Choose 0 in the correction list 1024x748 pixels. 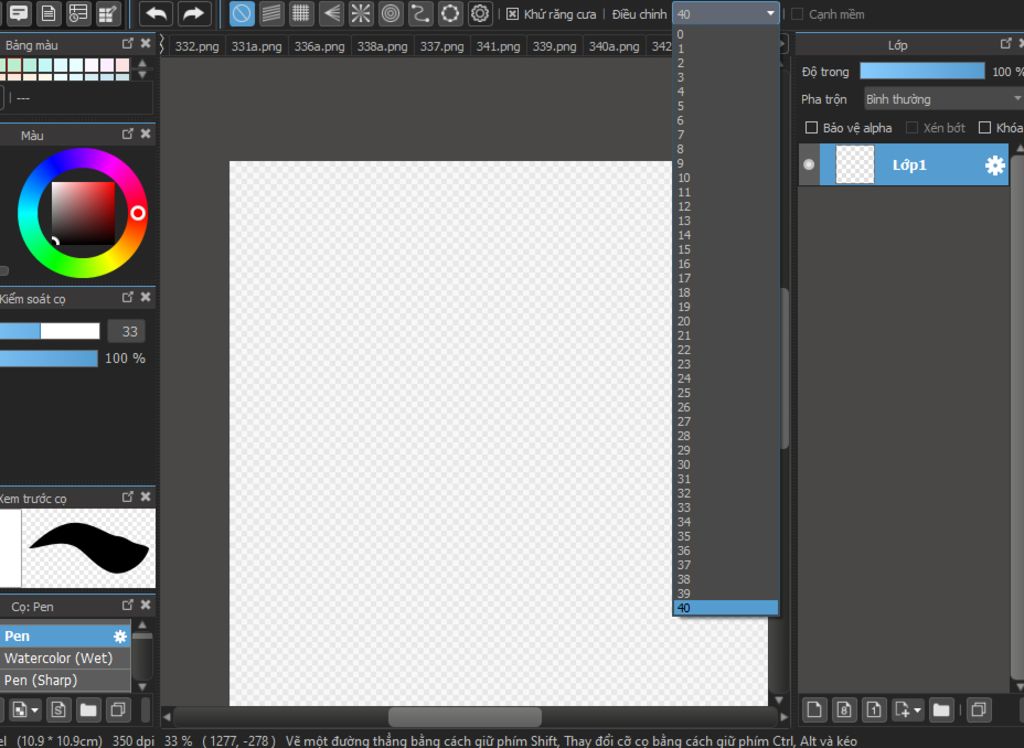726,35
